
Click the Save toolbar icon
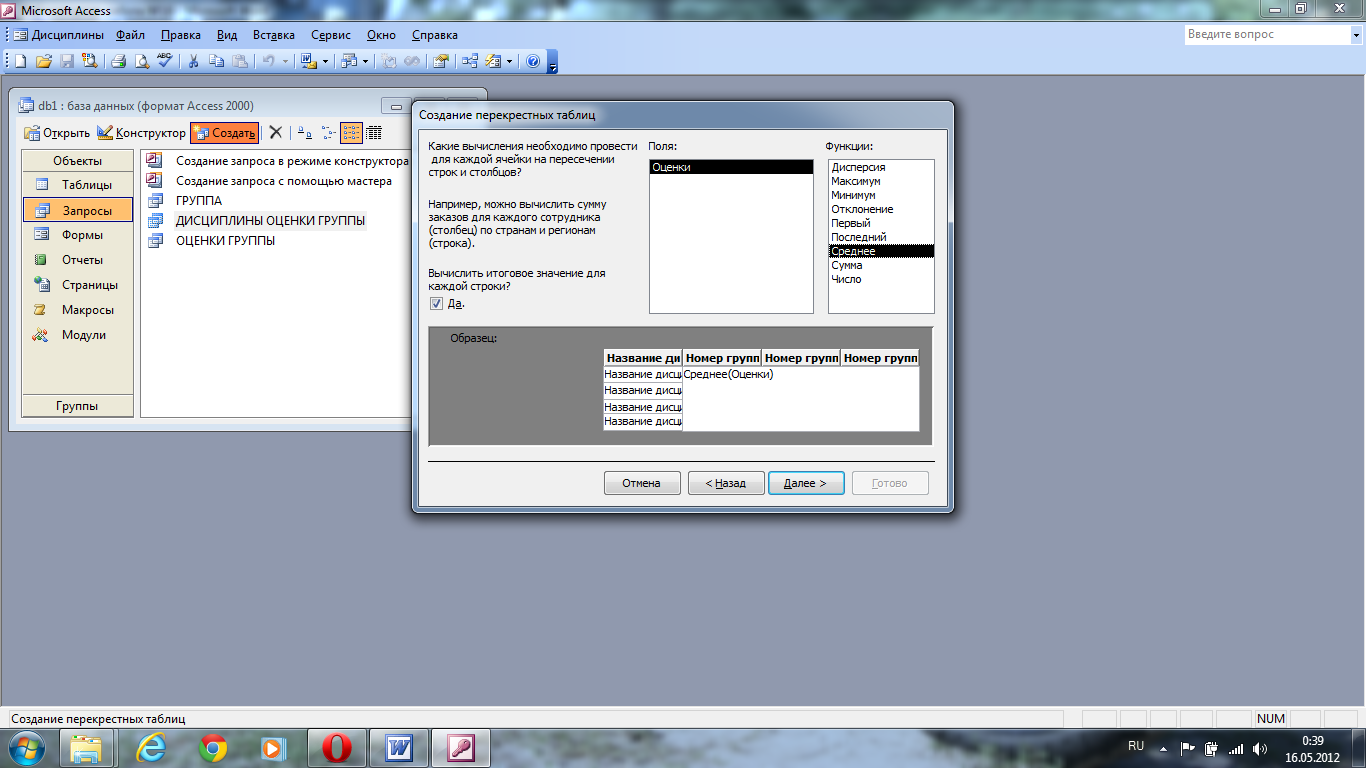coord(67,61)
